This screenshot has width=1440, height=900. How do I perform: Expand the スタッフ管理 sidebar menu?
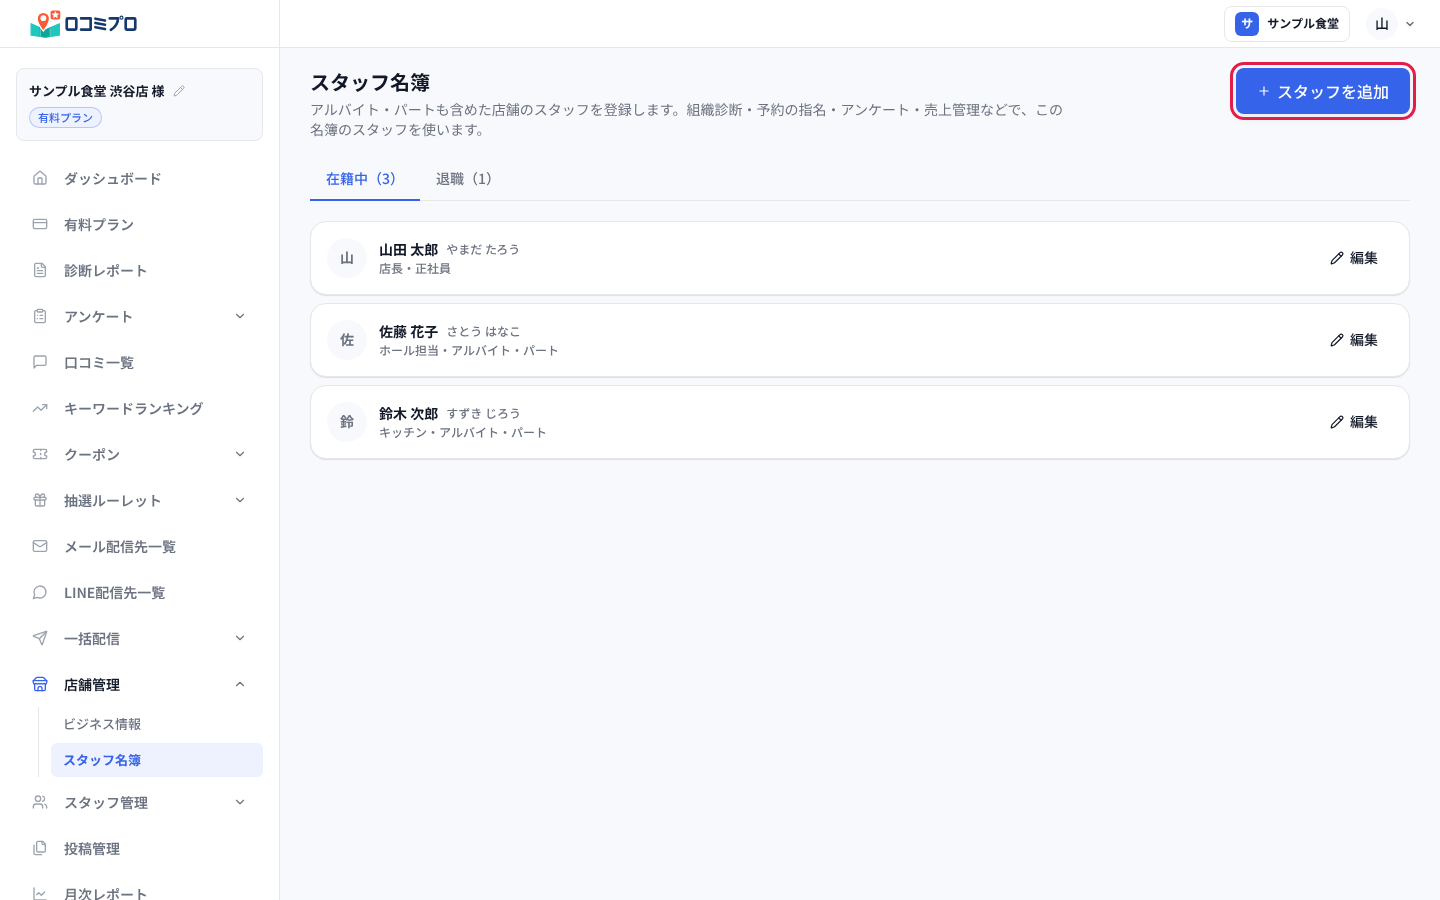(139, 803)
